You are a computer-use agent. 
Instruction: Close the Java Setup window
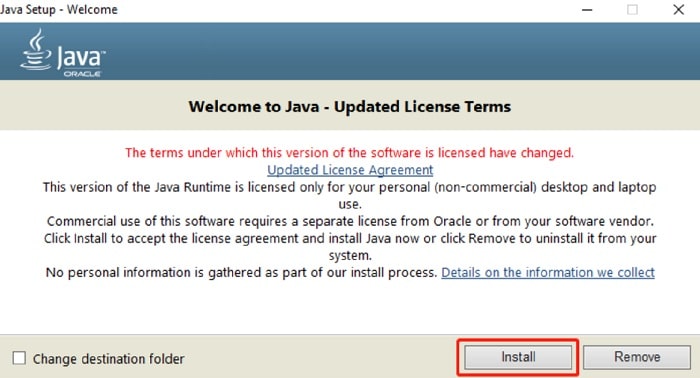(x=679, y=10)
